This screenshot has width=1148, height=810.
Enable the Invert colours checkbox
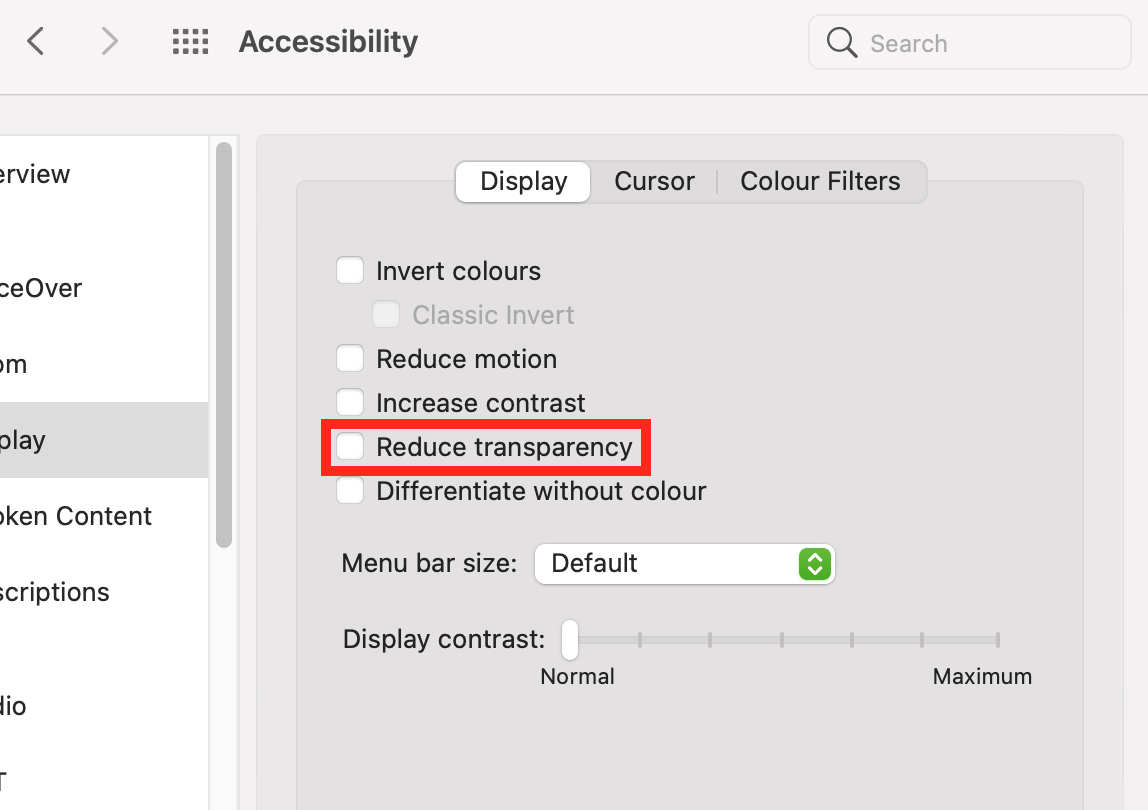350,270
